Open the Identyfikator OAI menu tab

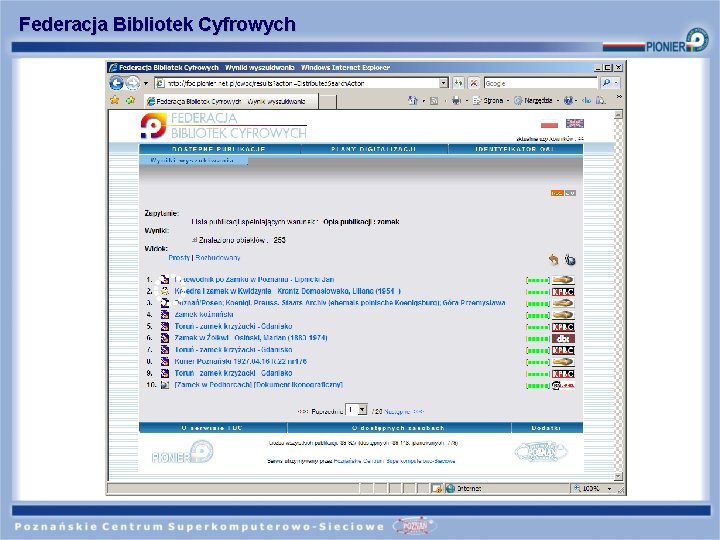(515, 149)
